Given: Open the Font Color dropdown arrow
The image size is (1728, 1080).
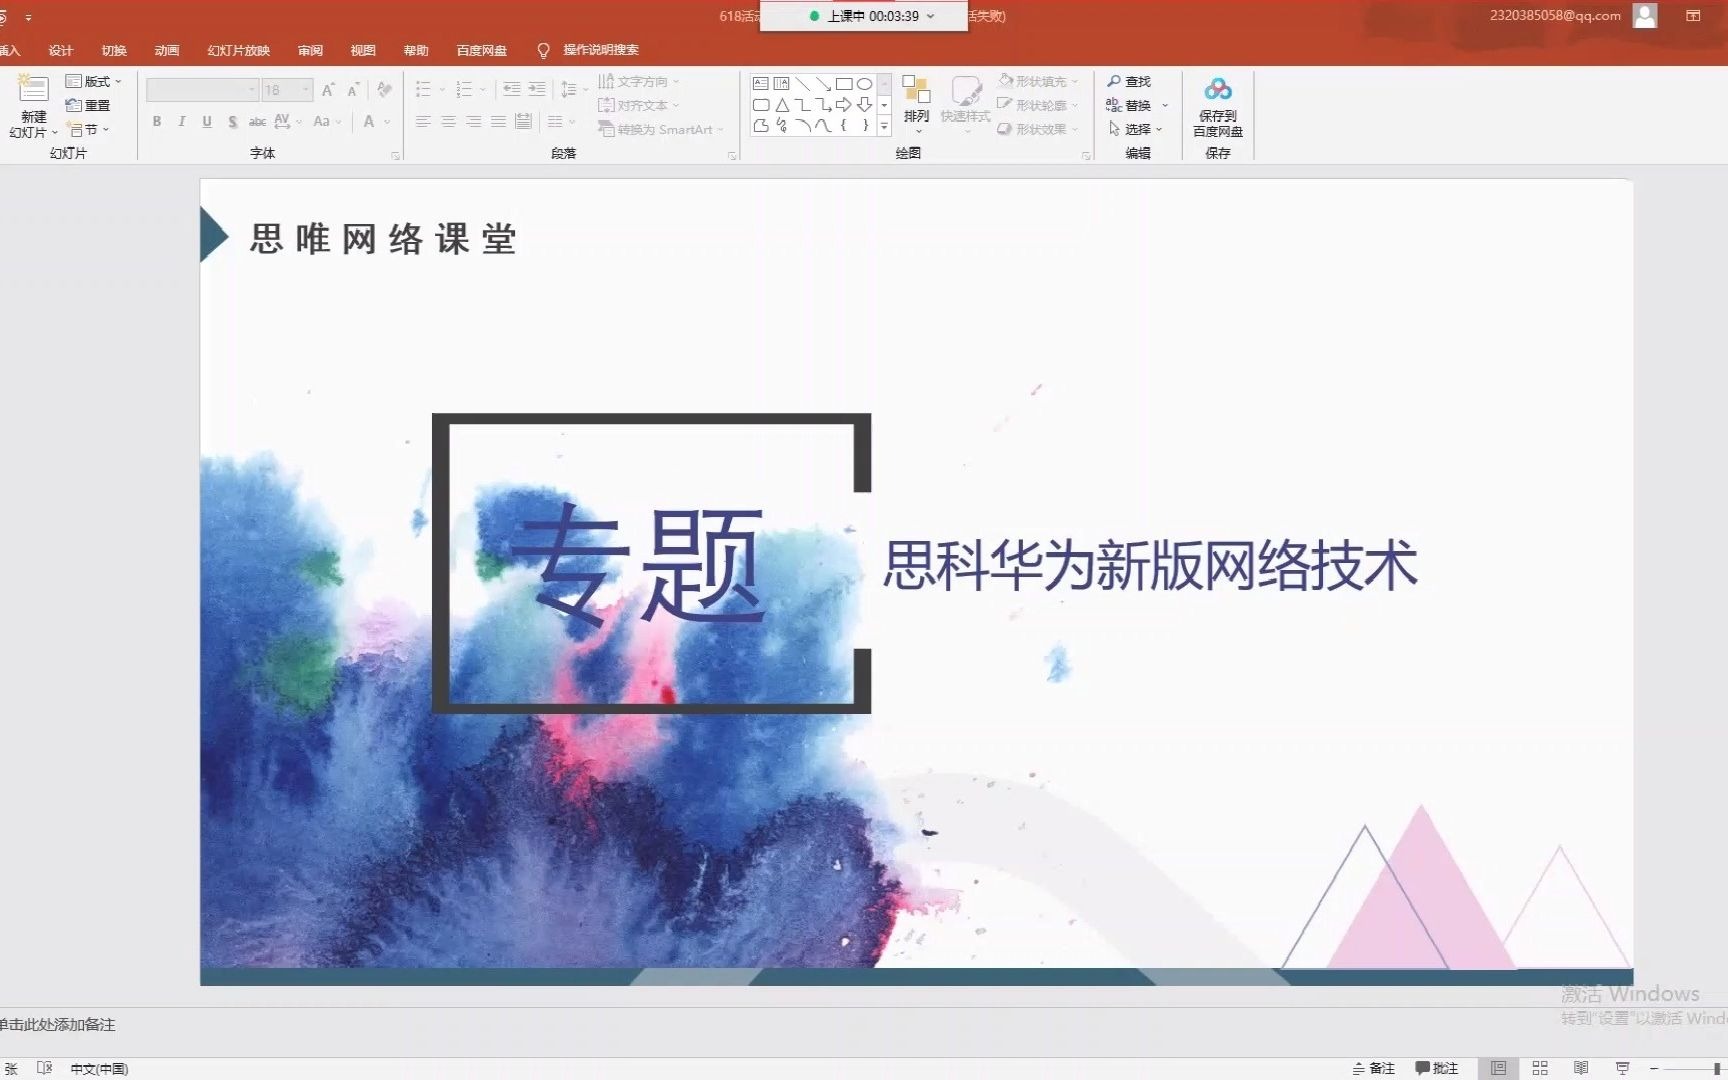Looking at the screenshot, I should click(x=388, y=121).
